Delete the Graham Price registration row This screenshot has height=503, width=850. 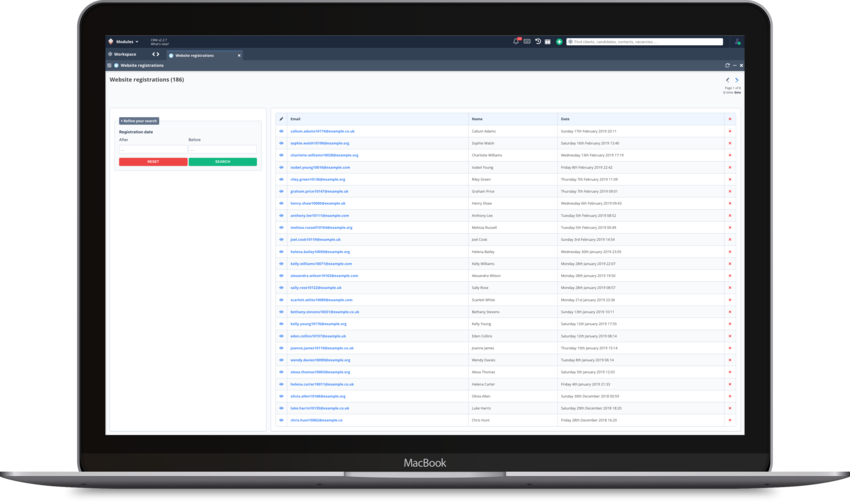point(730,191)
